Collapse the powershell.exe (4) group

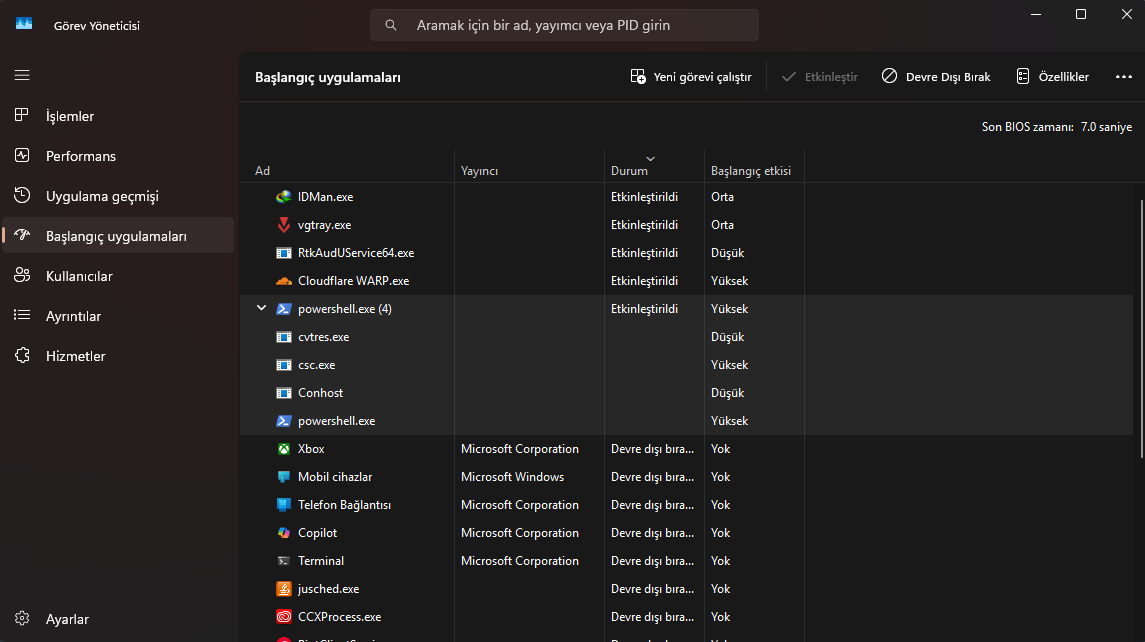point(261,308)
